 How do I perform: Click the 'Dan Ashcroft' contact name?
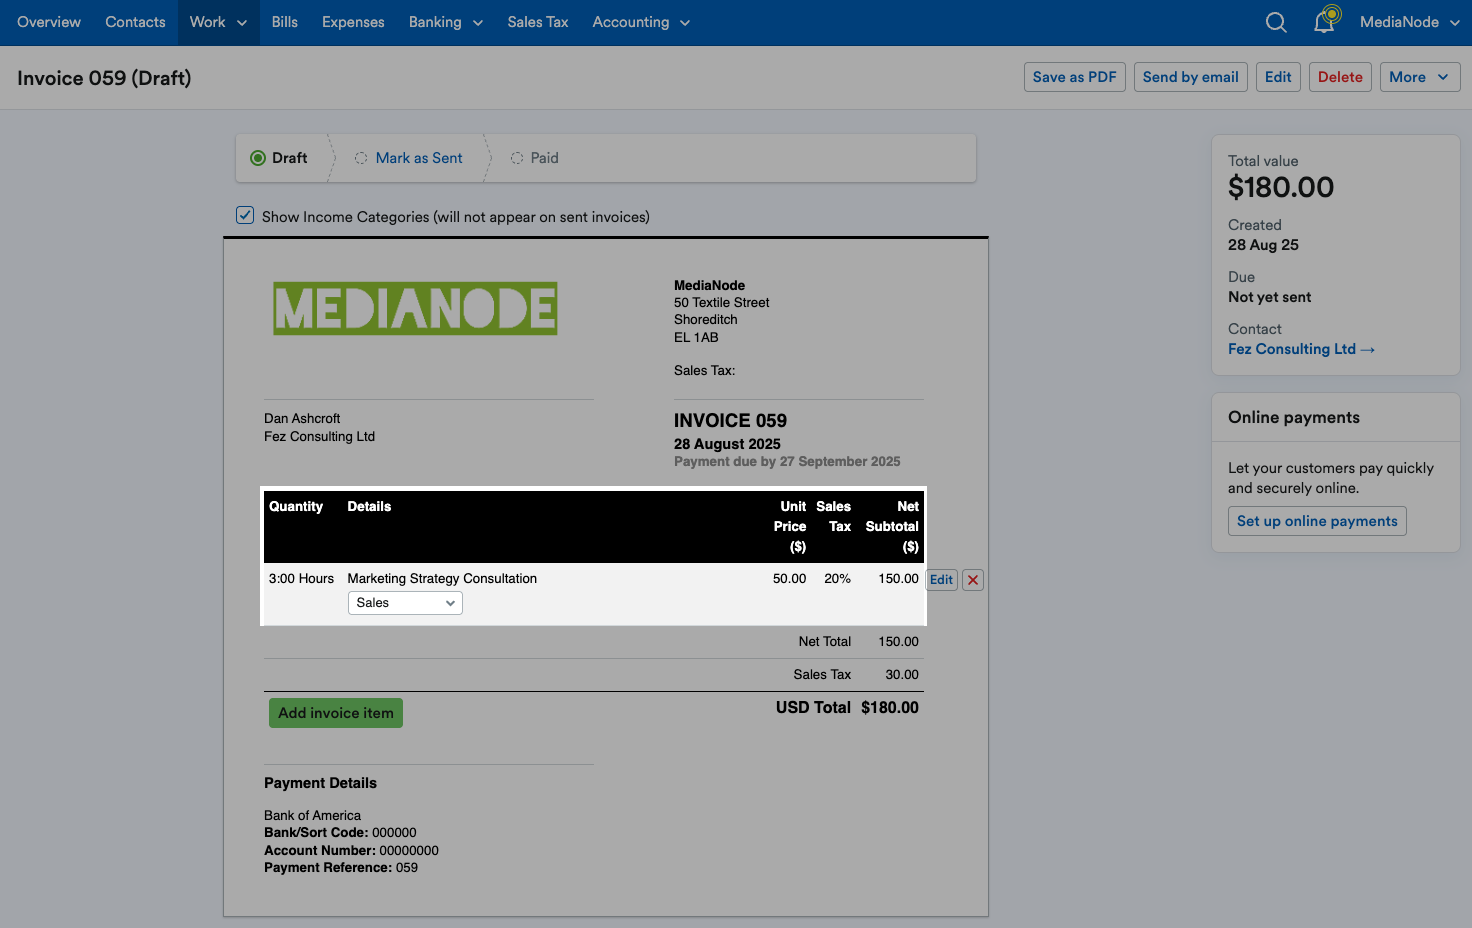click(302, 419)
